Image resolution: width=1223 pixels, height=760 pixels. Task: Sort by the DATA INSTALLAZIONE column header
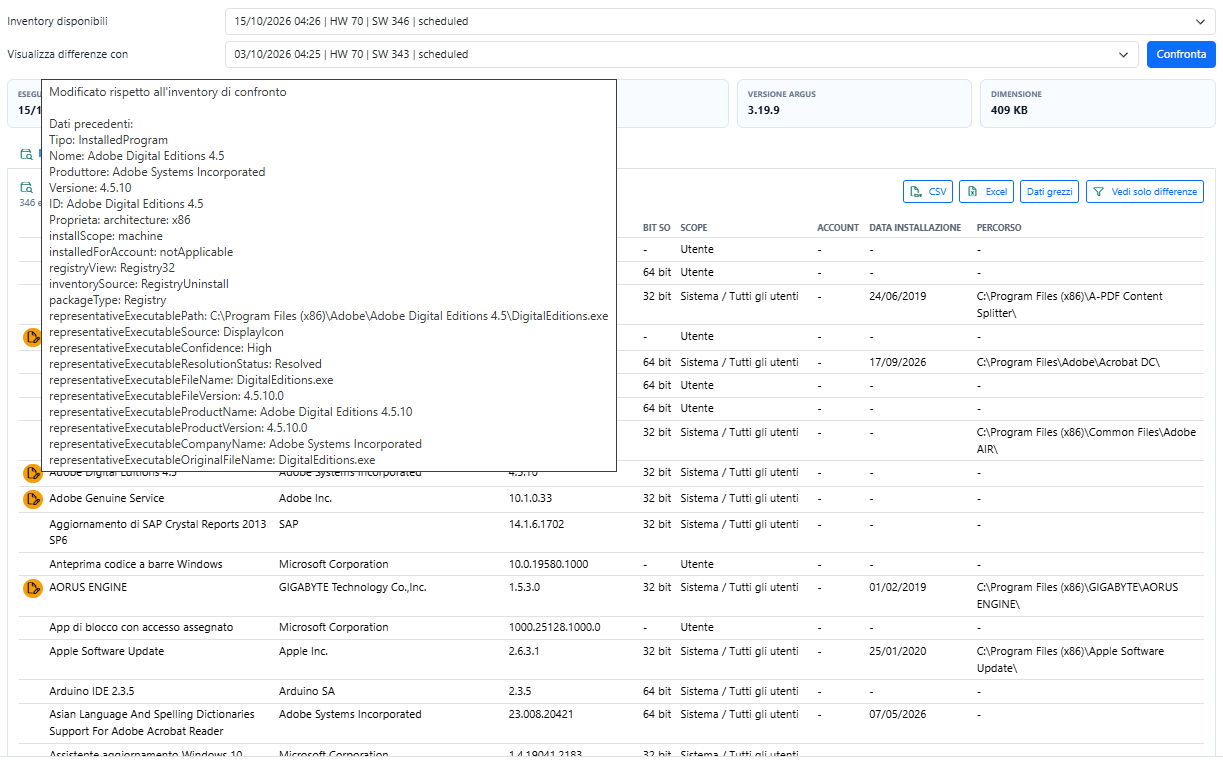915,228
